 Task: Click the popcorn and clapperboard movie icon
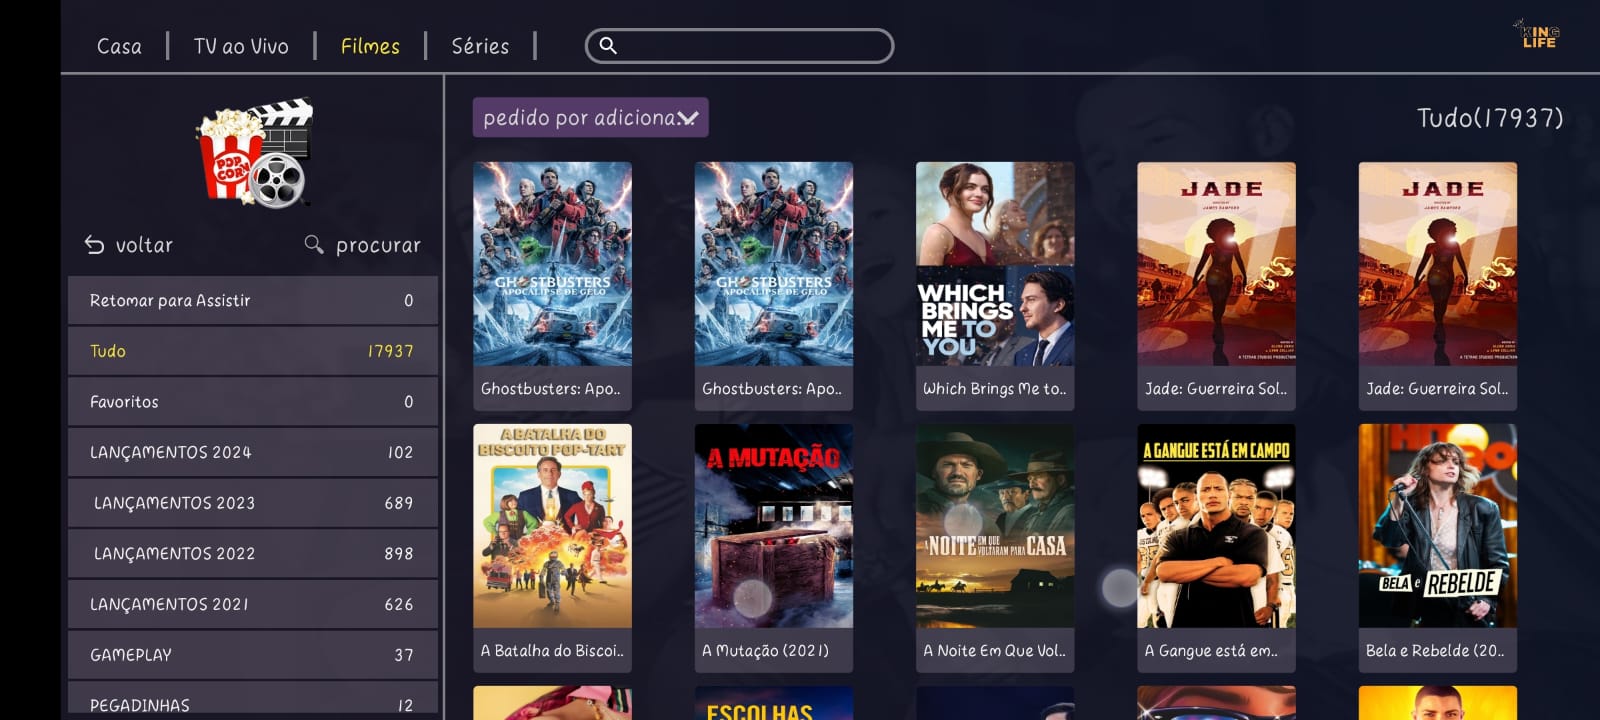click(255, 153)
